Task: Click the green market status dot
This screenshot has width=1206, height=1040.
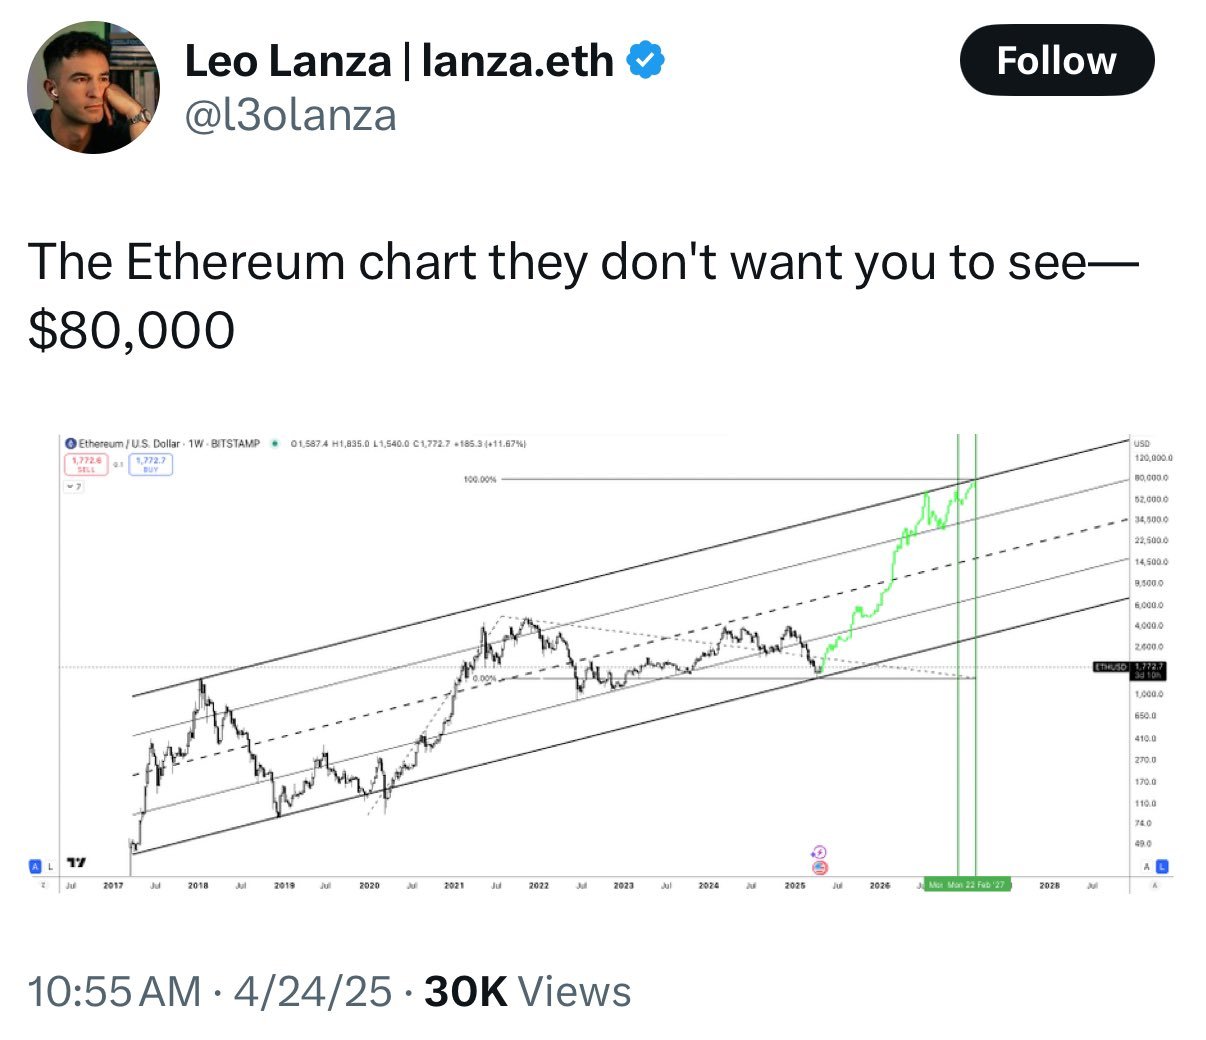Action: pos(274,443)
